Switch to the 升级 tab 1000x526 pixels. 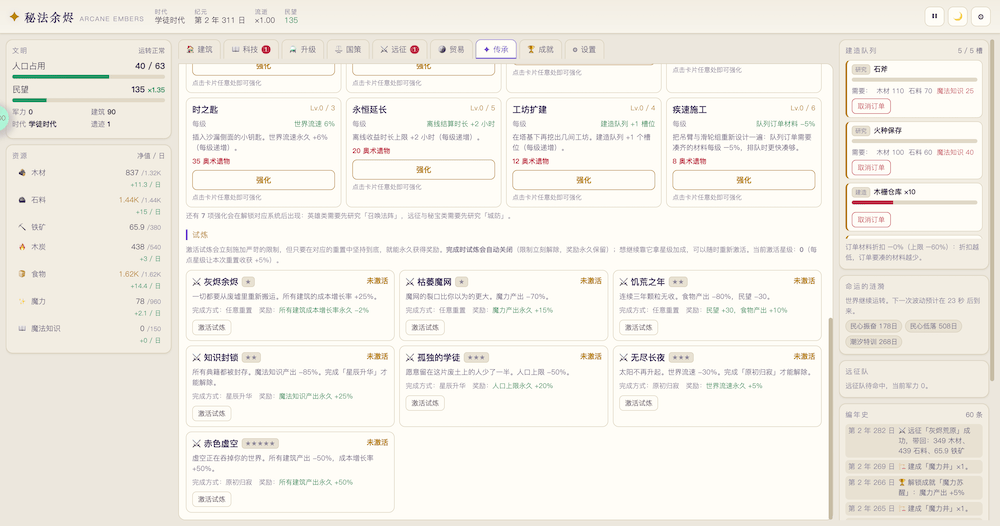point(302,49)
